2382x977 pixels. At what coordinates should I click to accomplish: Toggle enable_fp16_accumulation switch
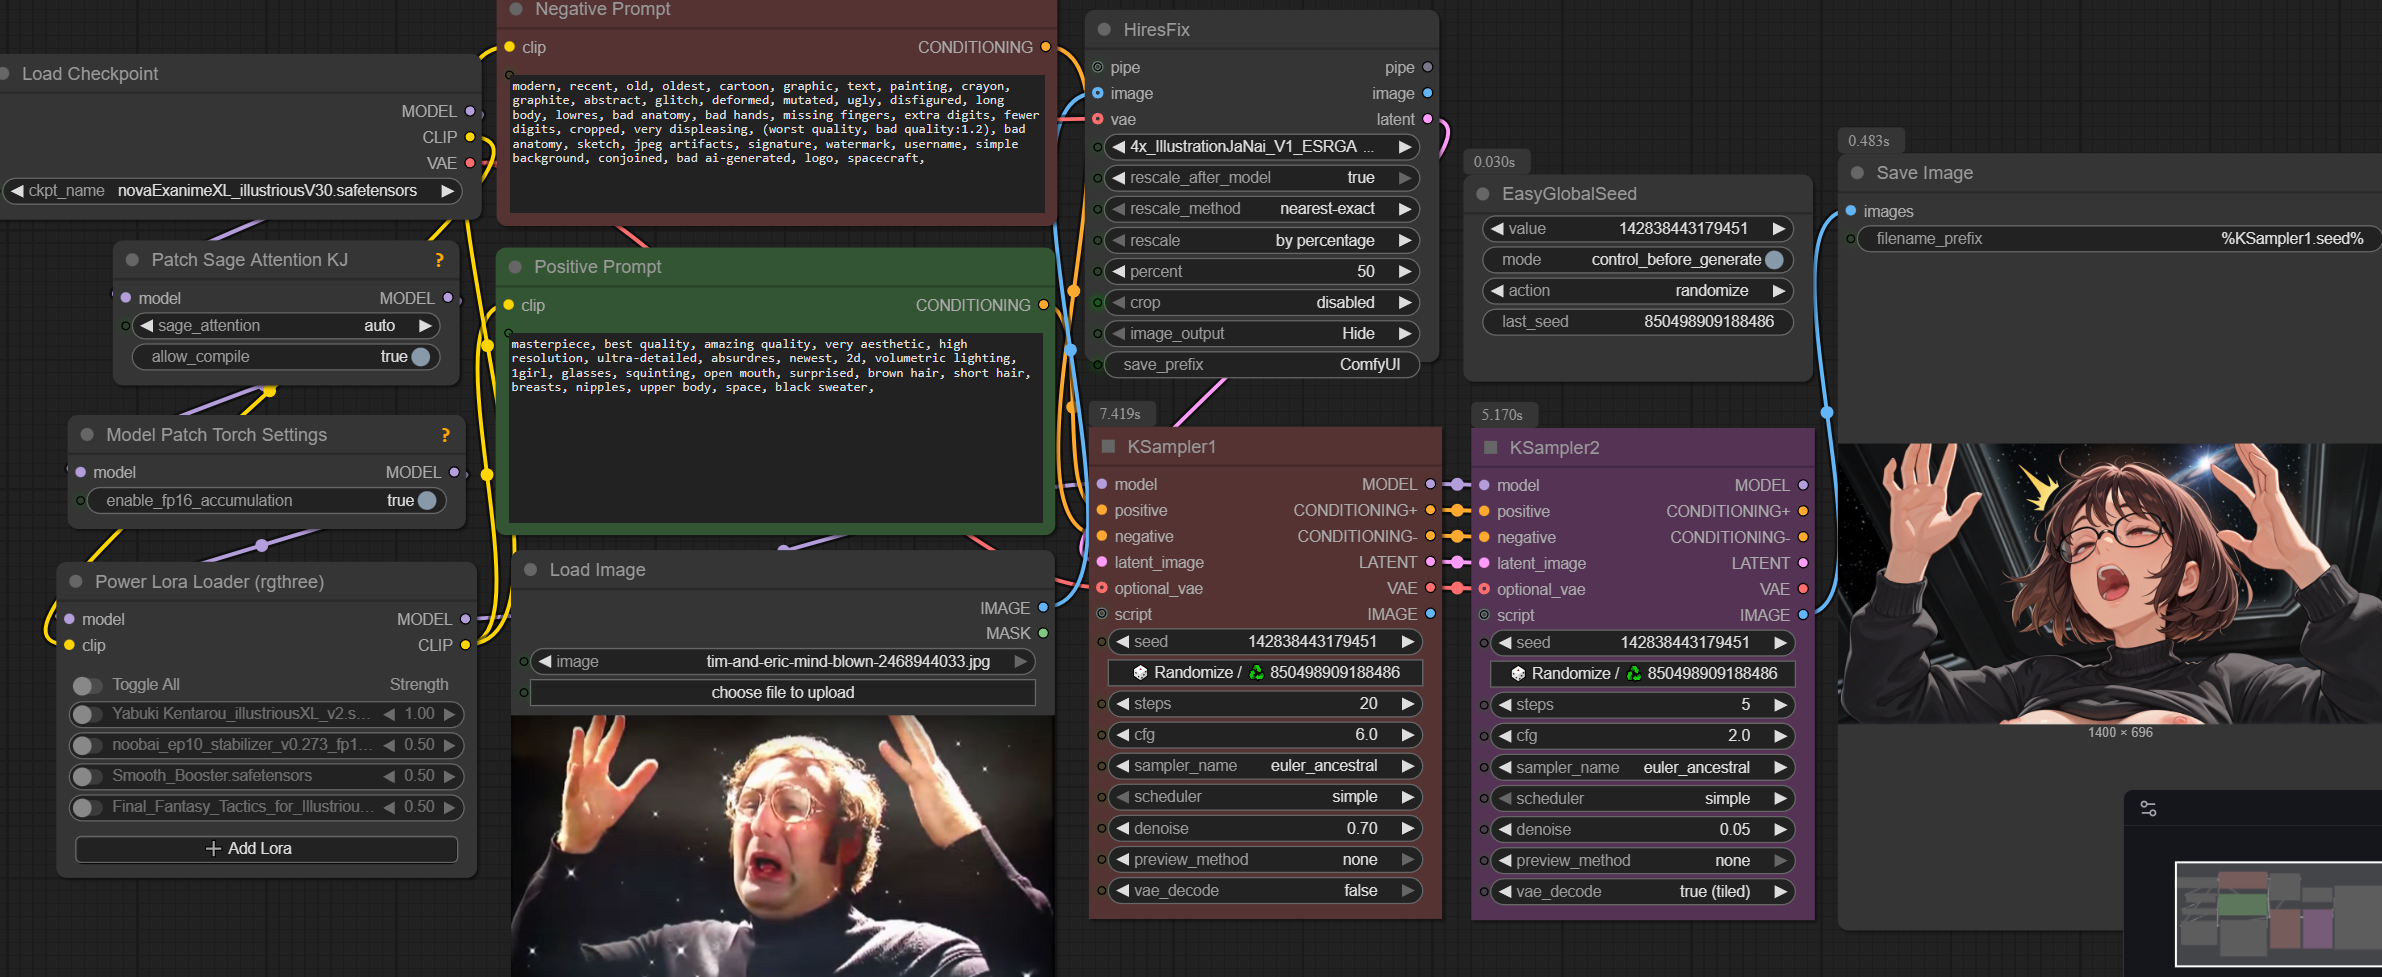pyautogui.click(x=427, y=501)
